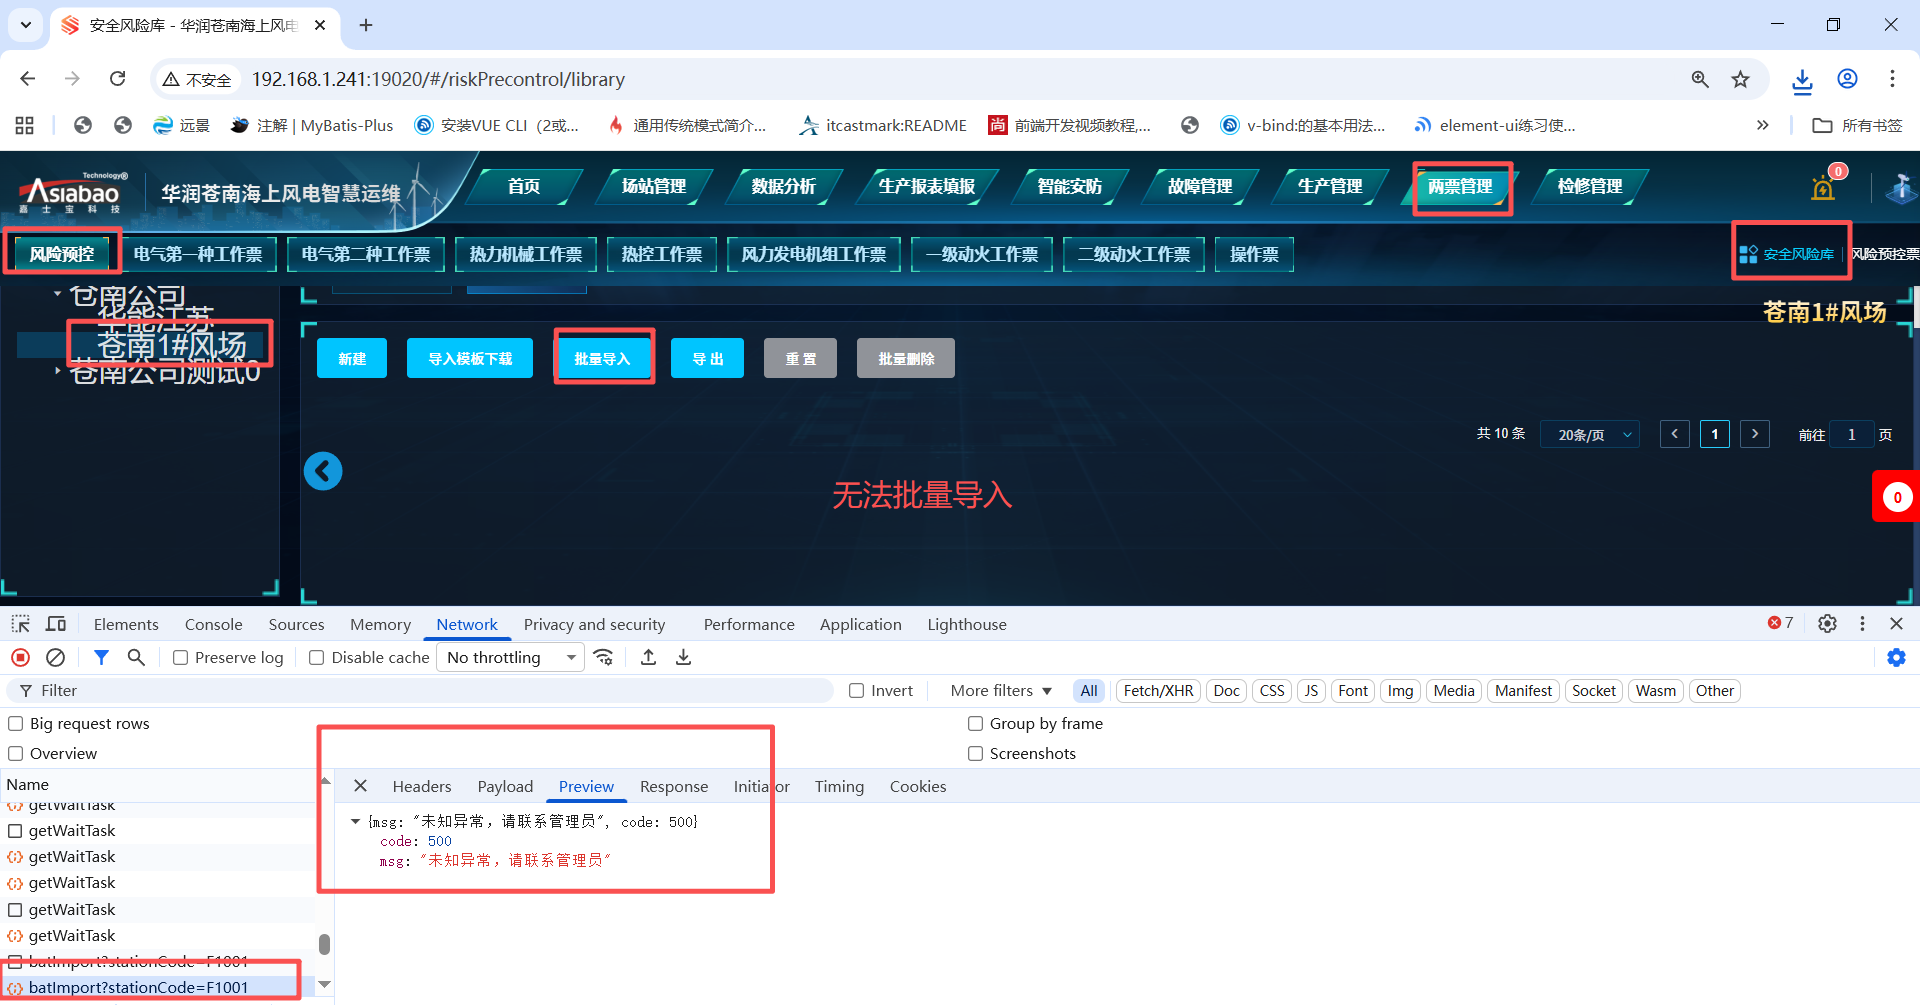Click the 导入模板下载 button
This screenshot has height=1005, width=1920.
pos(470,359)
